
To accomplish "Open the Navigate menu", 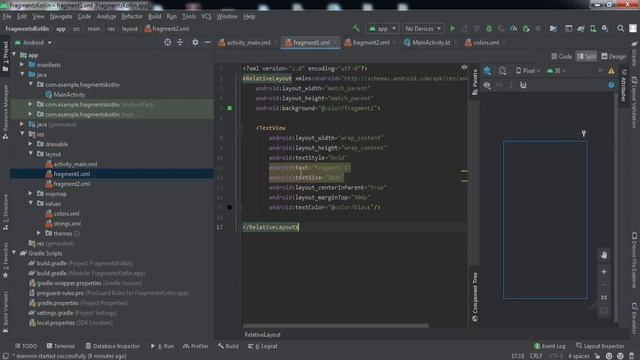I will click(61, 17).
